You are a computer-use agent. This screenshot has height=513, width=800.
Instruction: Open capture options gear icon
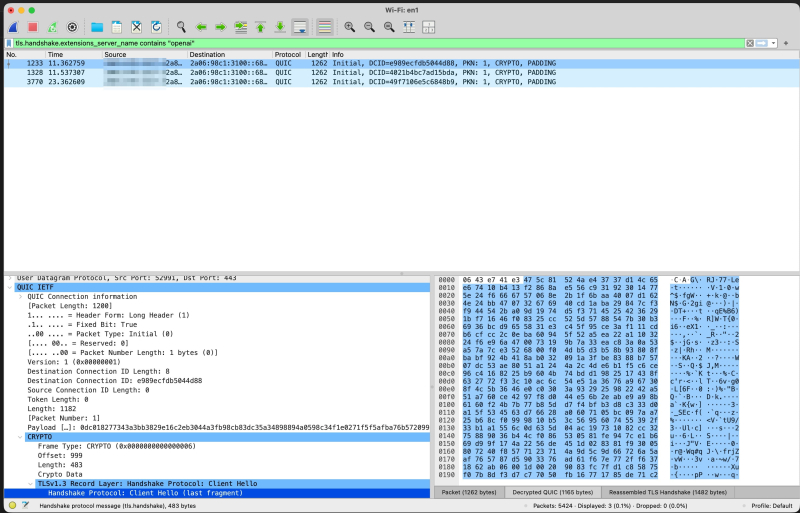pos(72,27)
